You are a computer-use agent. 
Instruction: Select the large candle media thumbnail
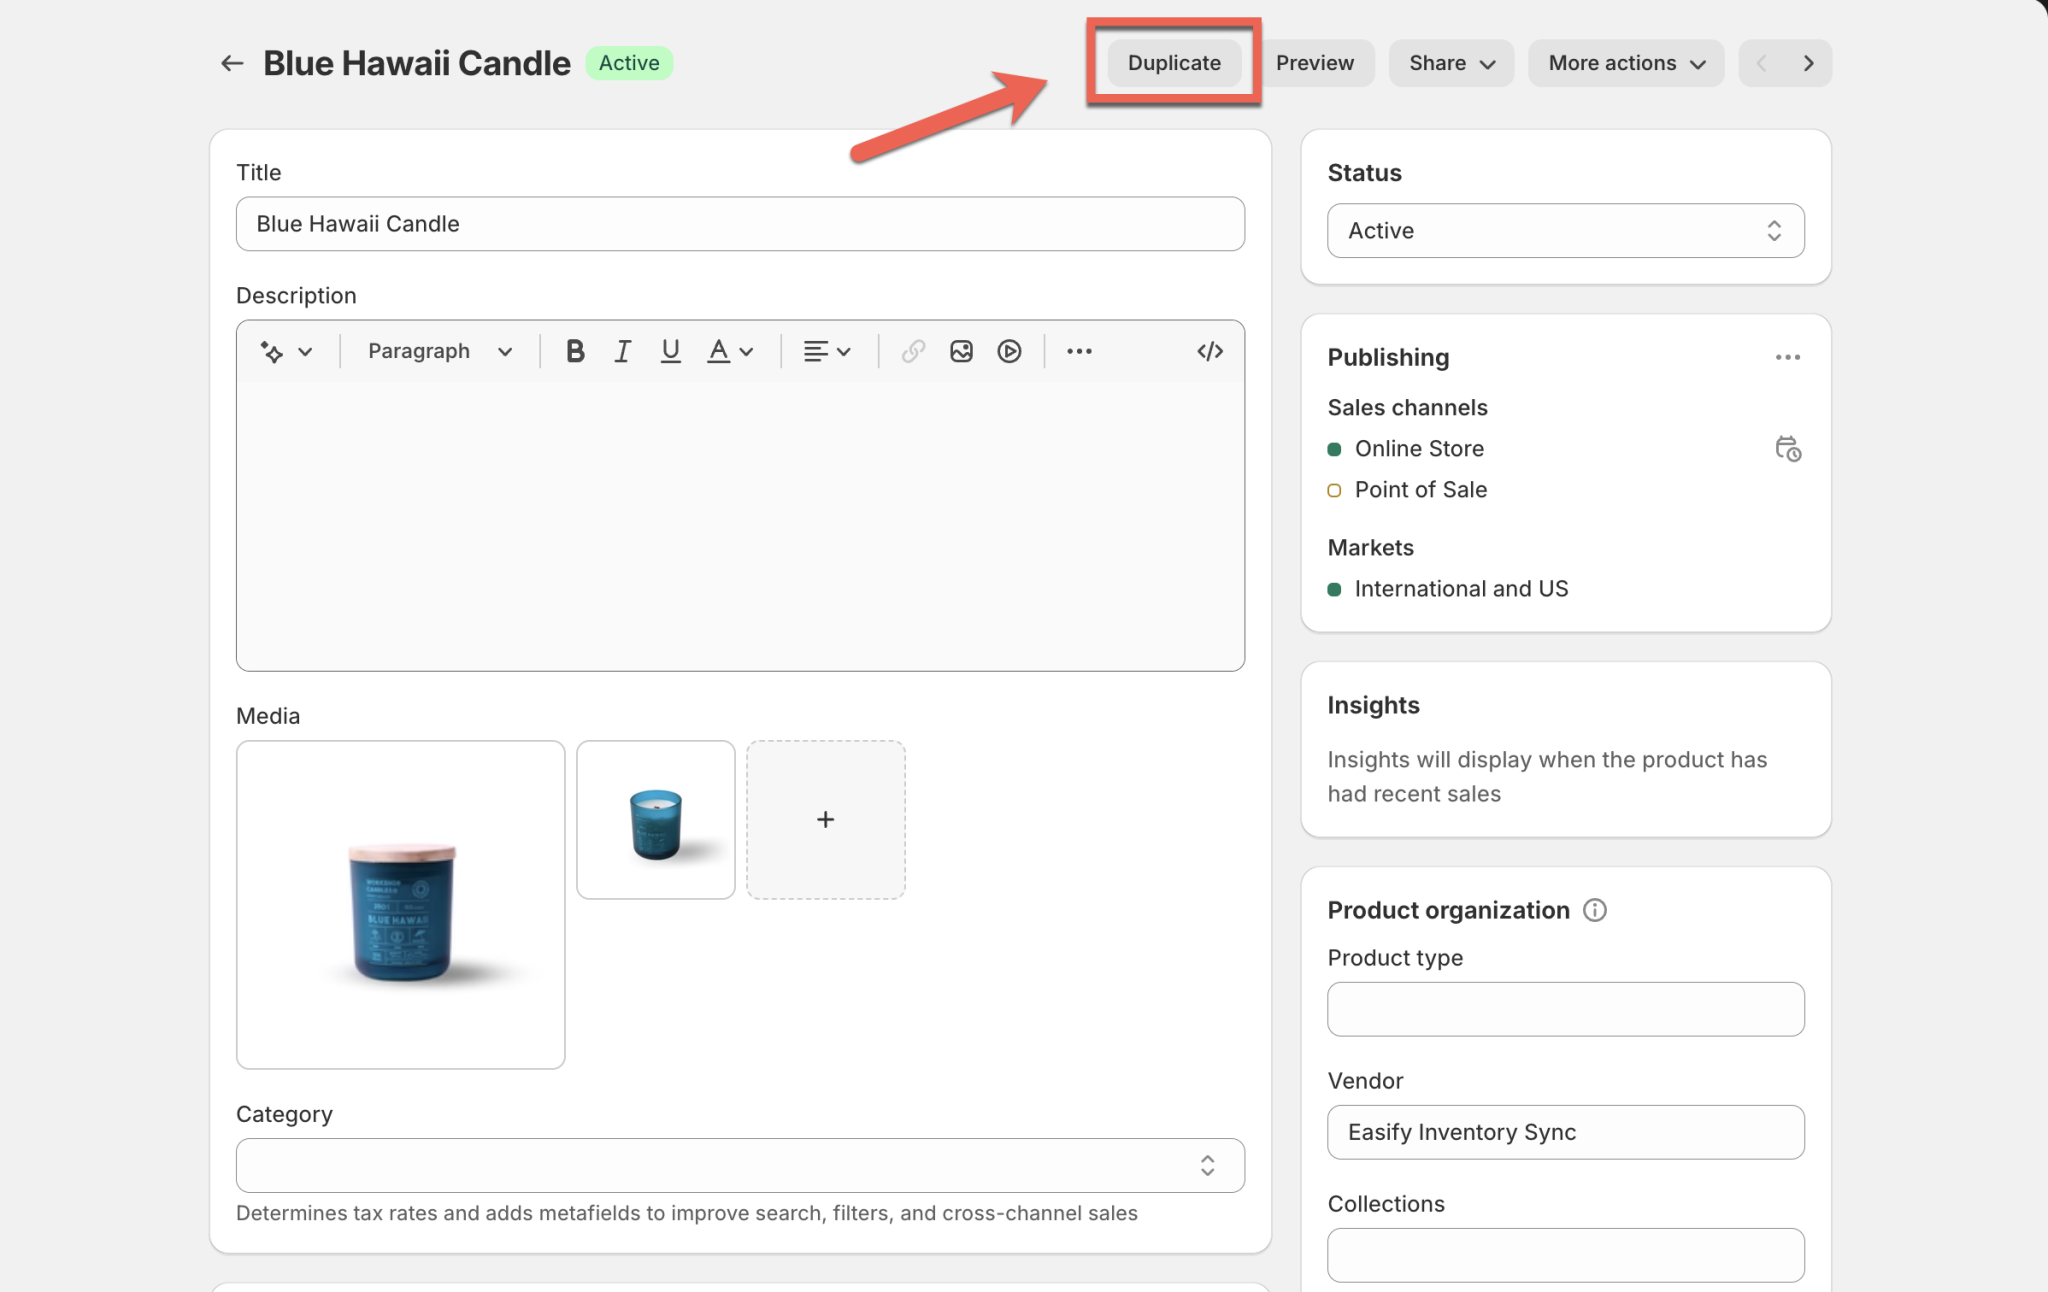[401, 905]
